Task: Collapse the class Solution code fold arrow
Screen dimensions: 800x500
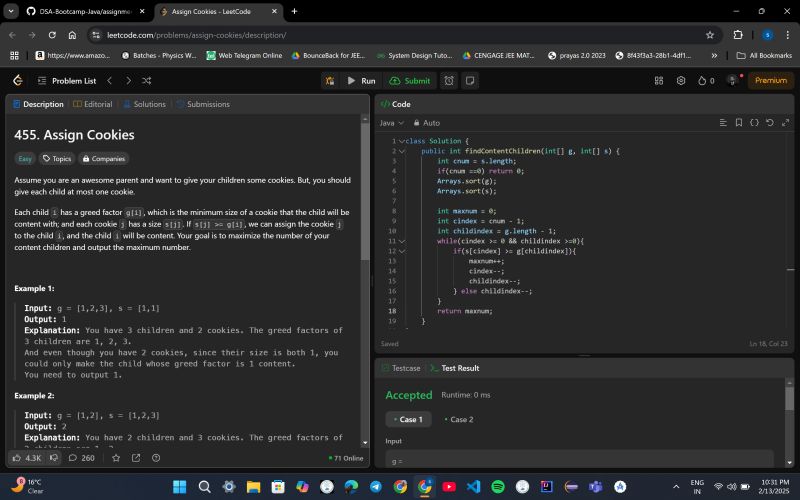Action: [x=402, y=141]
